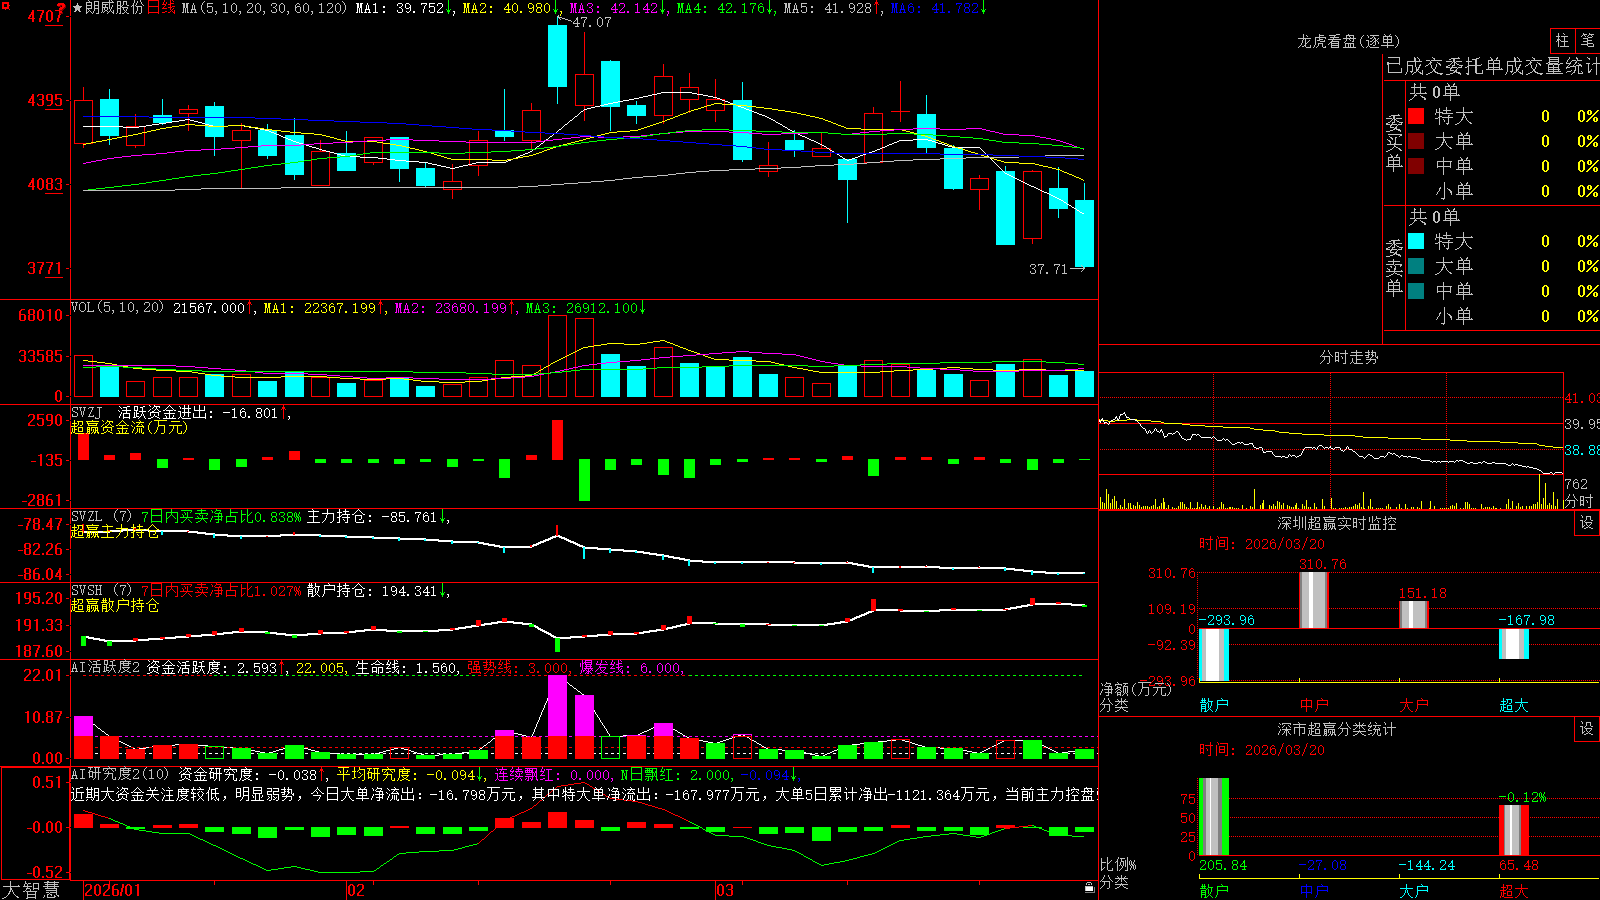Viewport: 1600px width, 900px height.
Task: Click the 分时 label under intraday chart
Action: point(1579,501)
